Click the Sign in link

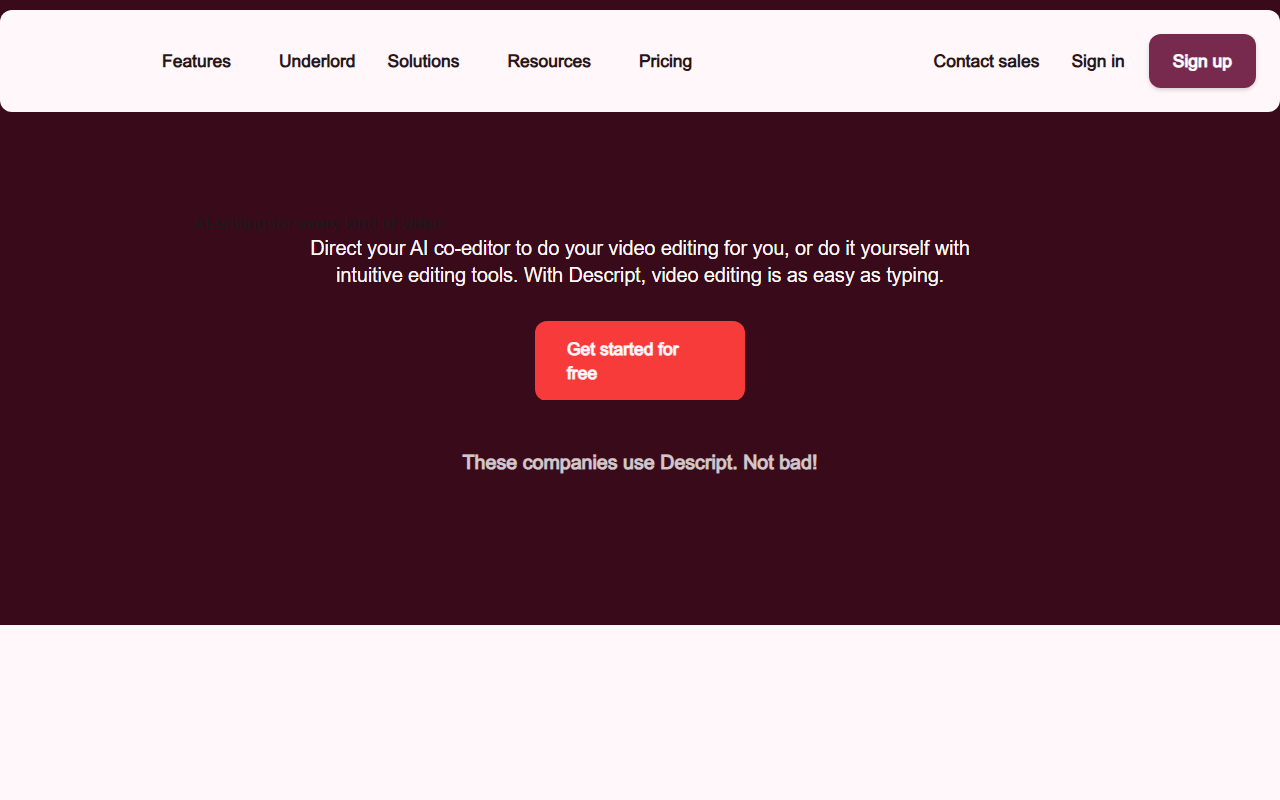[1098, 61]
